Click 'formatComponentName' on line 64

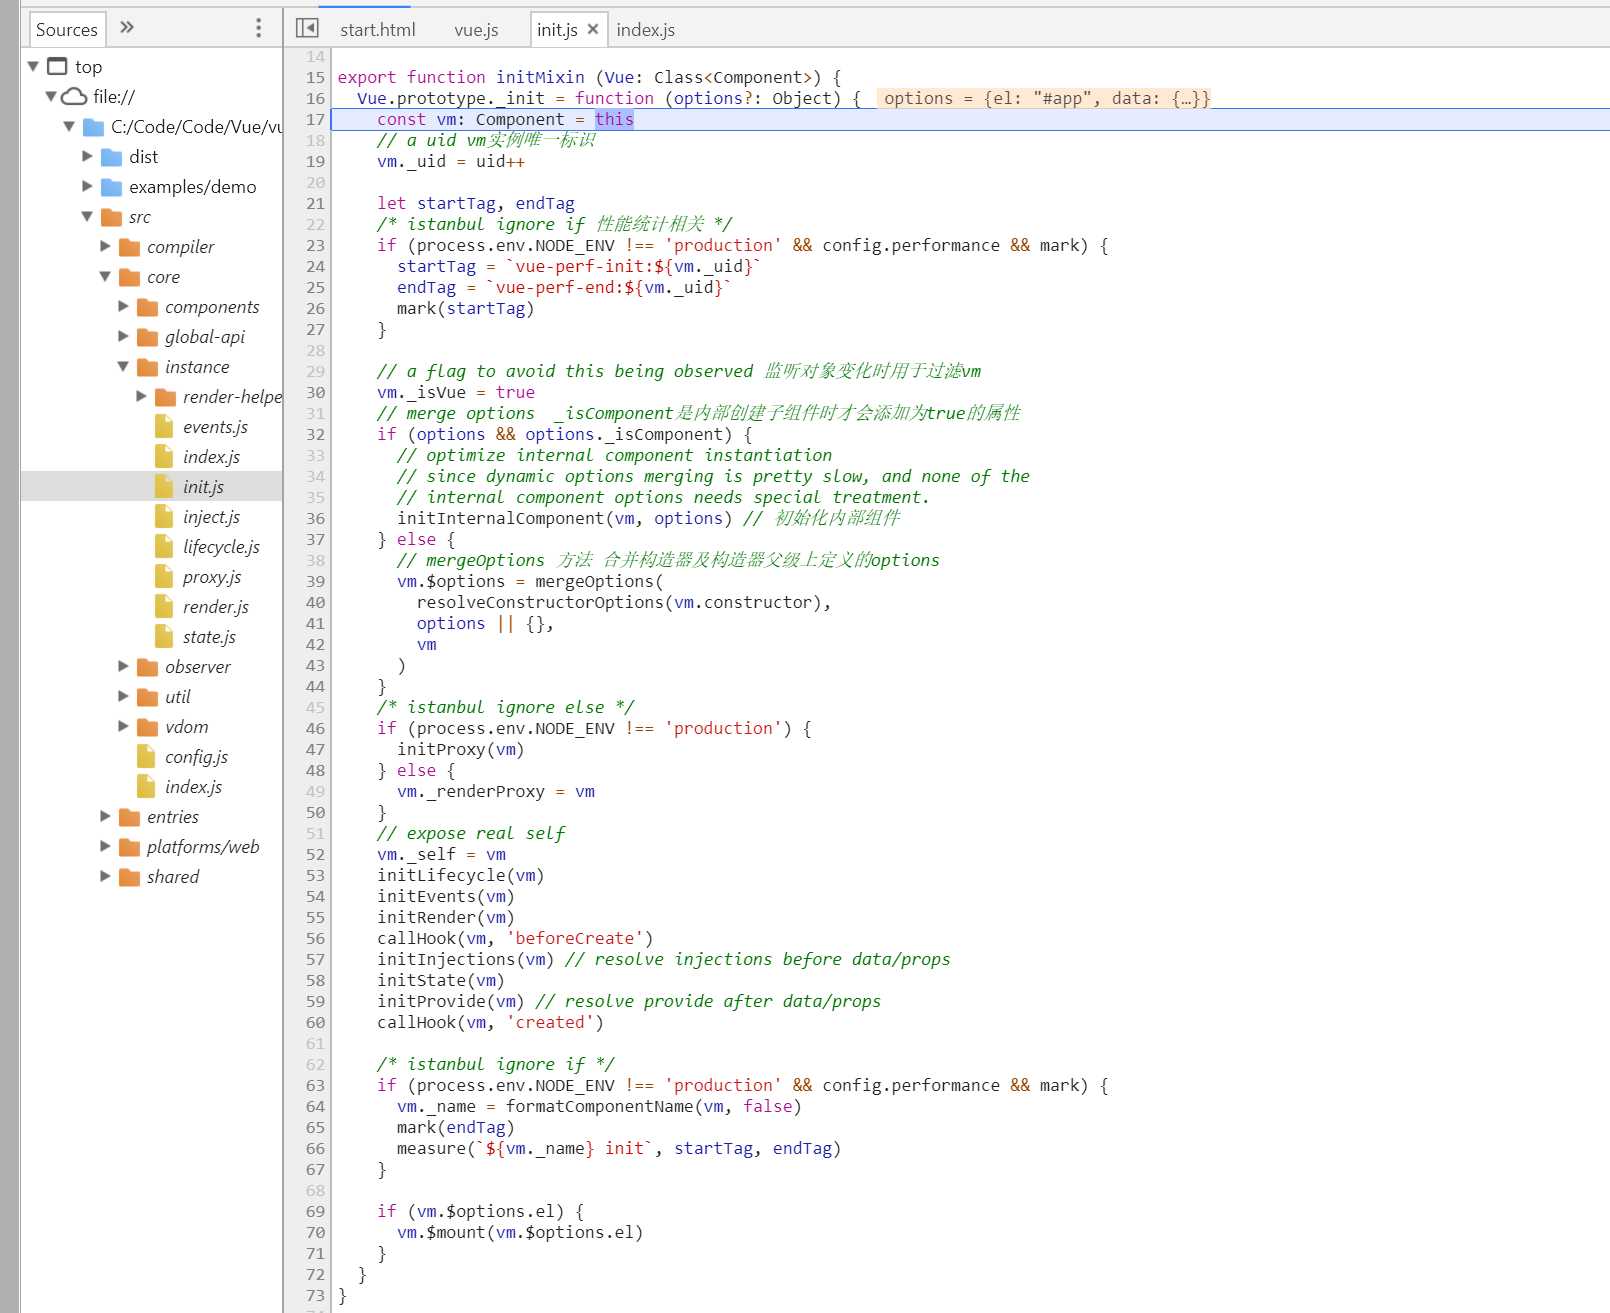coord(599,1106)
